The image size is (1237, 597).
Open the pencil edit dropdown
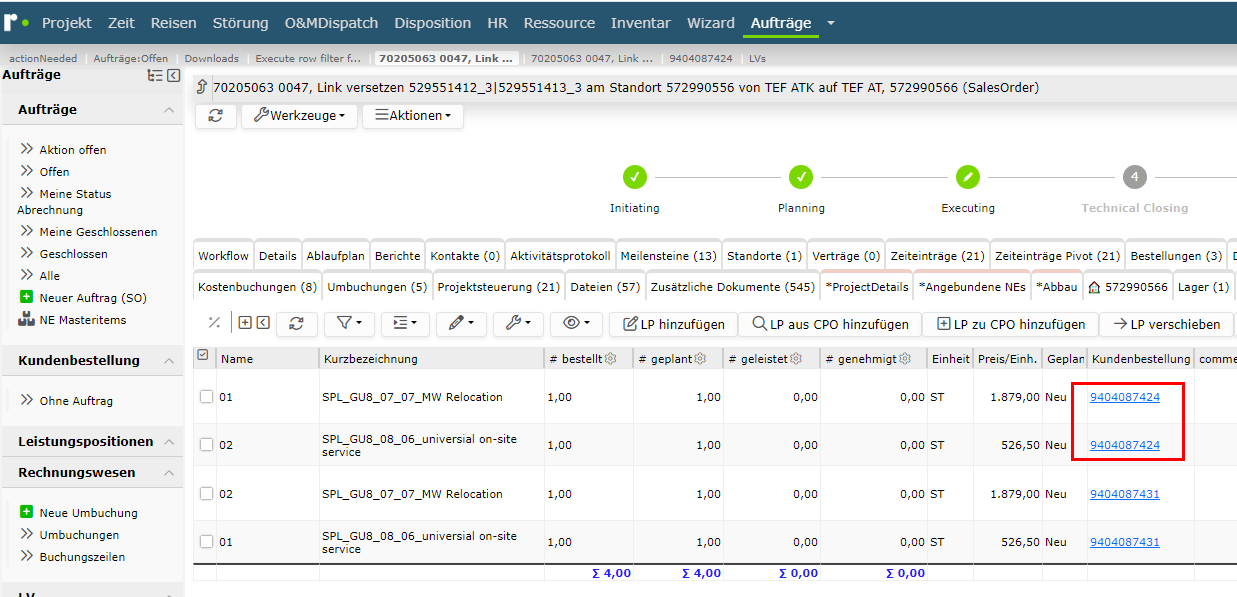pyautogui.click(x=461, y=323)
